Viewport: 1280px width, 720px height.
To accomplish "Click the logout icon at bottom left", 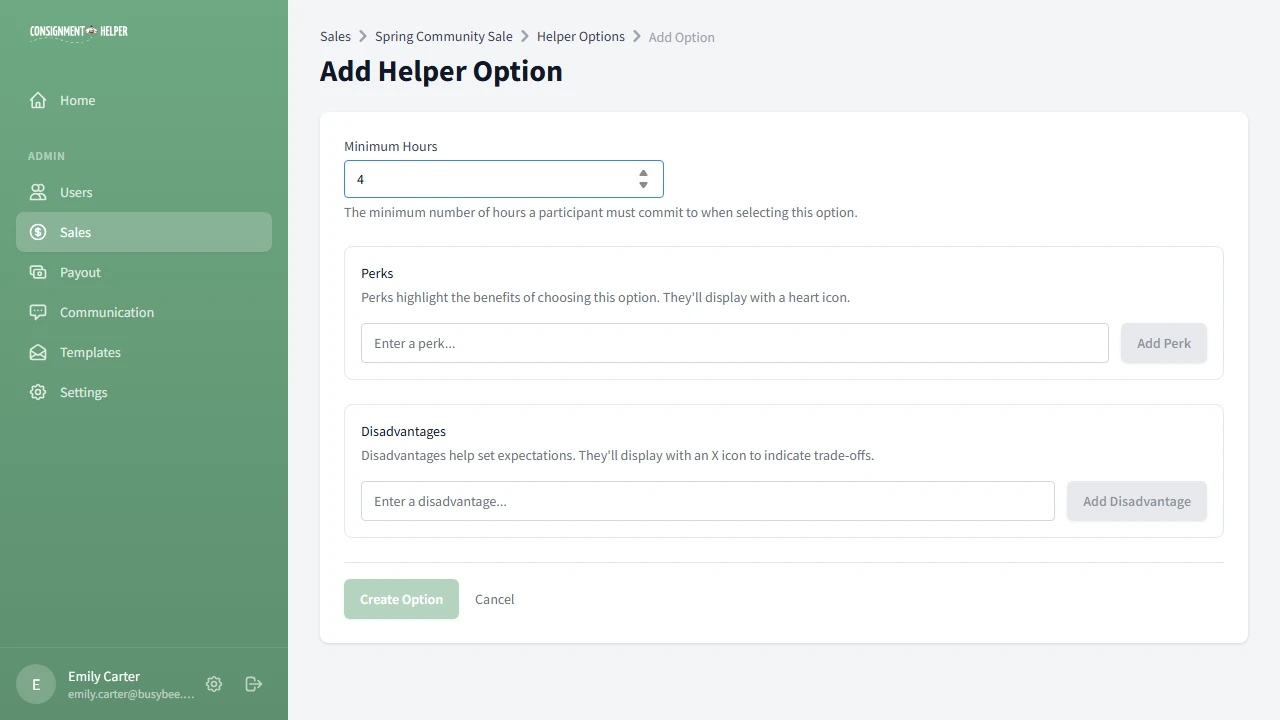I will pos(253,684).
